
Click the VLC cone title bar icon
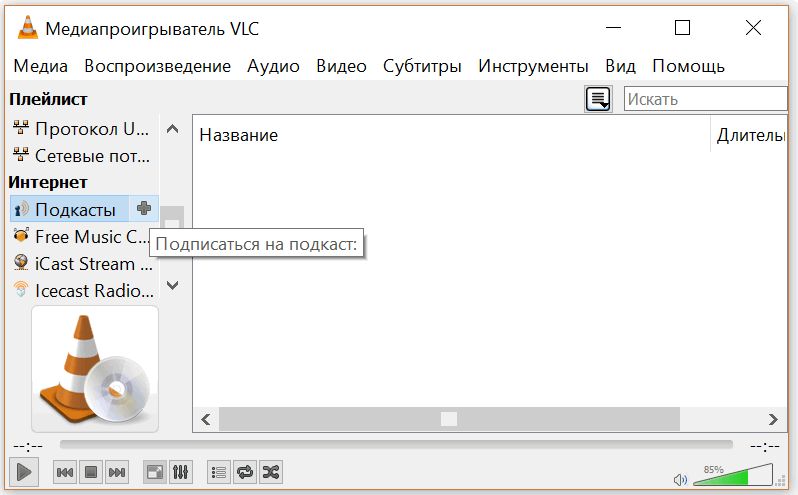click(27, 27)
